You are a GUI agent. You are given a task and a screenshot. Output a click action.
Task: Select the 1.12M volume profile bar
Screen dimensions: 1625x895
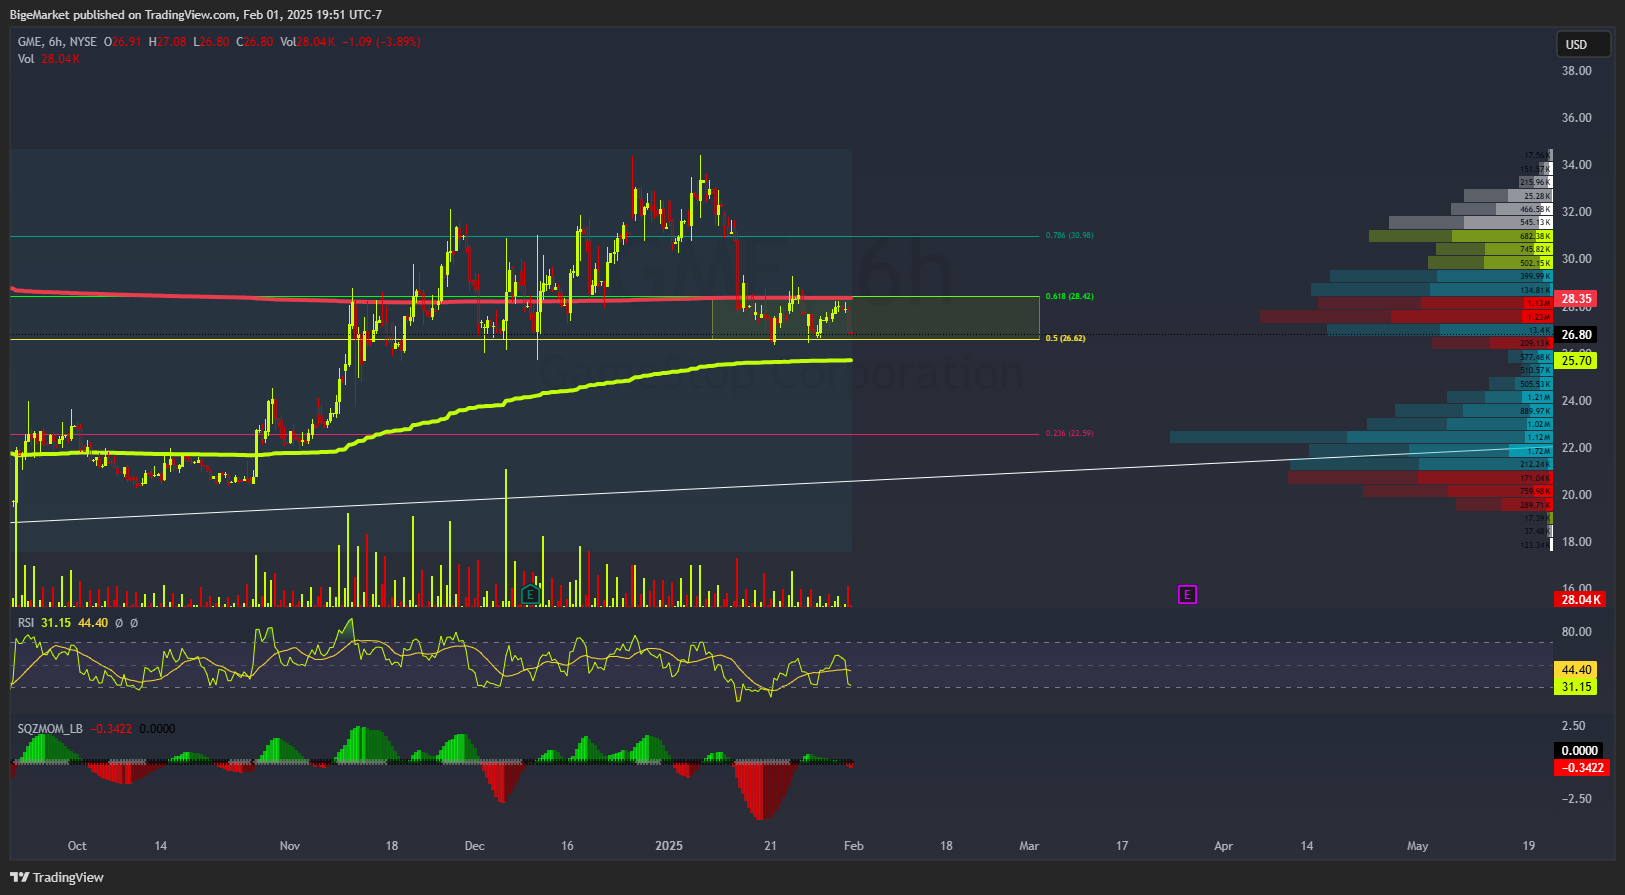(1361, 437)
